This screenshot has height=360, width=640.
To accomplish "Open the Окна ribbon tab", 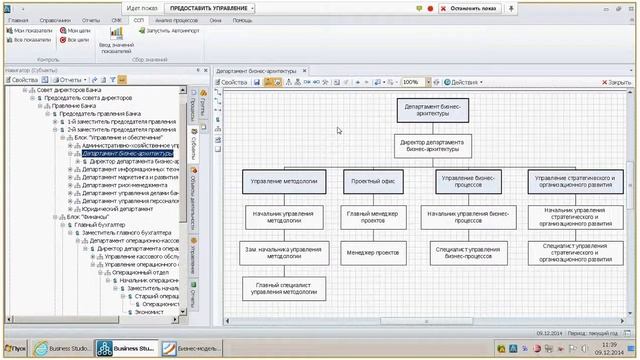I will click(216, 20).
